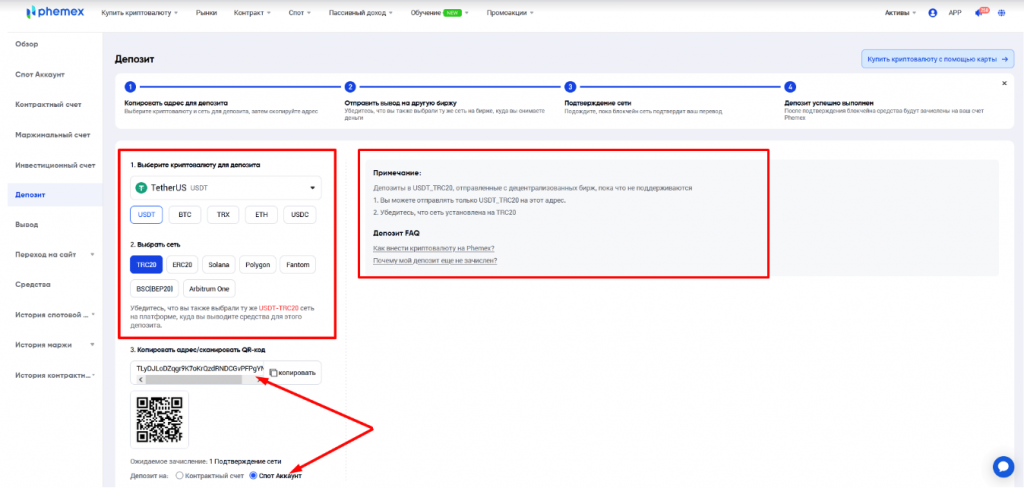Screen dimensions: 1024x488
Task: Open notifications megaphone icon
Action: point(979,13)
